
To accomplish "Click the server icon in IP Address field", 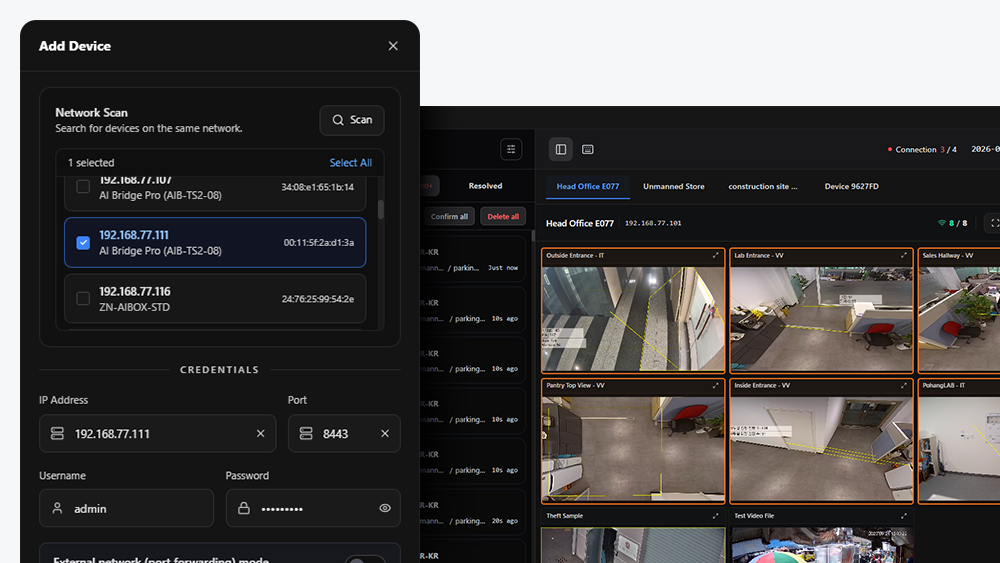I will coord(57,434).
